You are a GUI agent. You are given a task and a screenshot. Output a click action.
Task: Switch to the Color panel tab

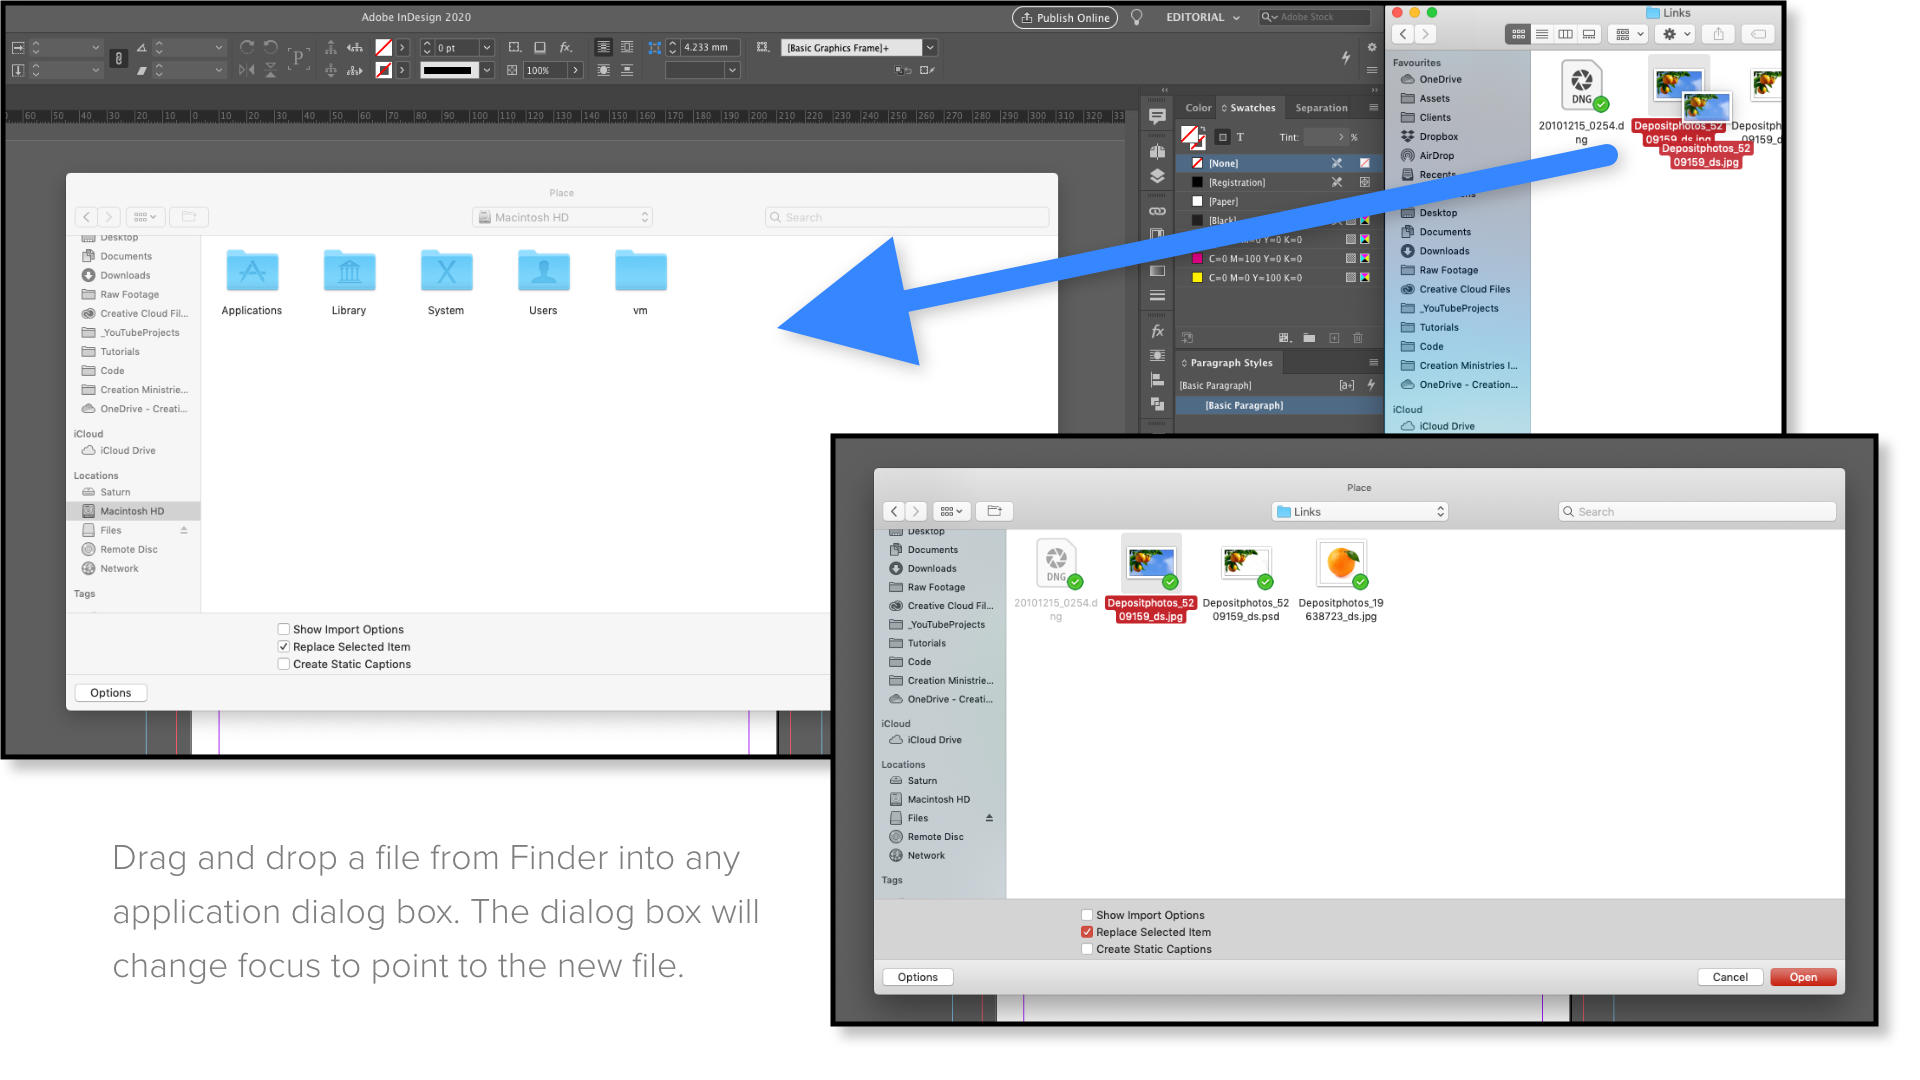[x=1198, y=108]
